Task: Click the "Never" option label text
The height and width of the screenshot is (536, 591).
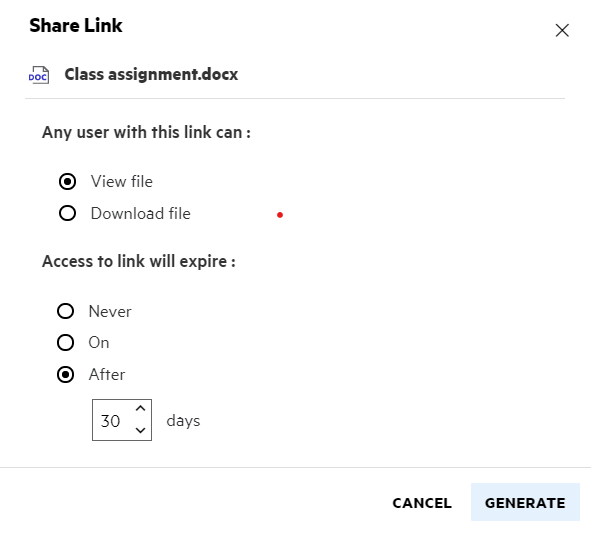Action: [110, 312]
